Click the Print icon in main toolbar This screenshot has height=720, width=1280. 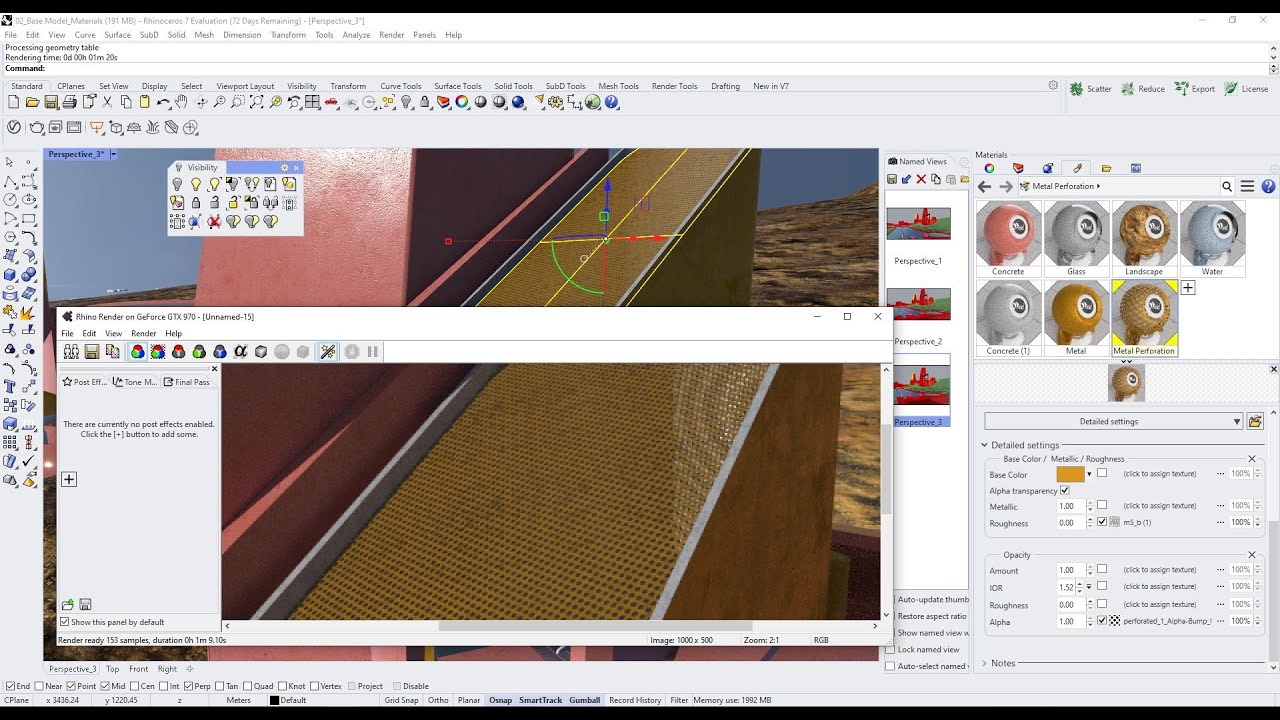(70, 102)
